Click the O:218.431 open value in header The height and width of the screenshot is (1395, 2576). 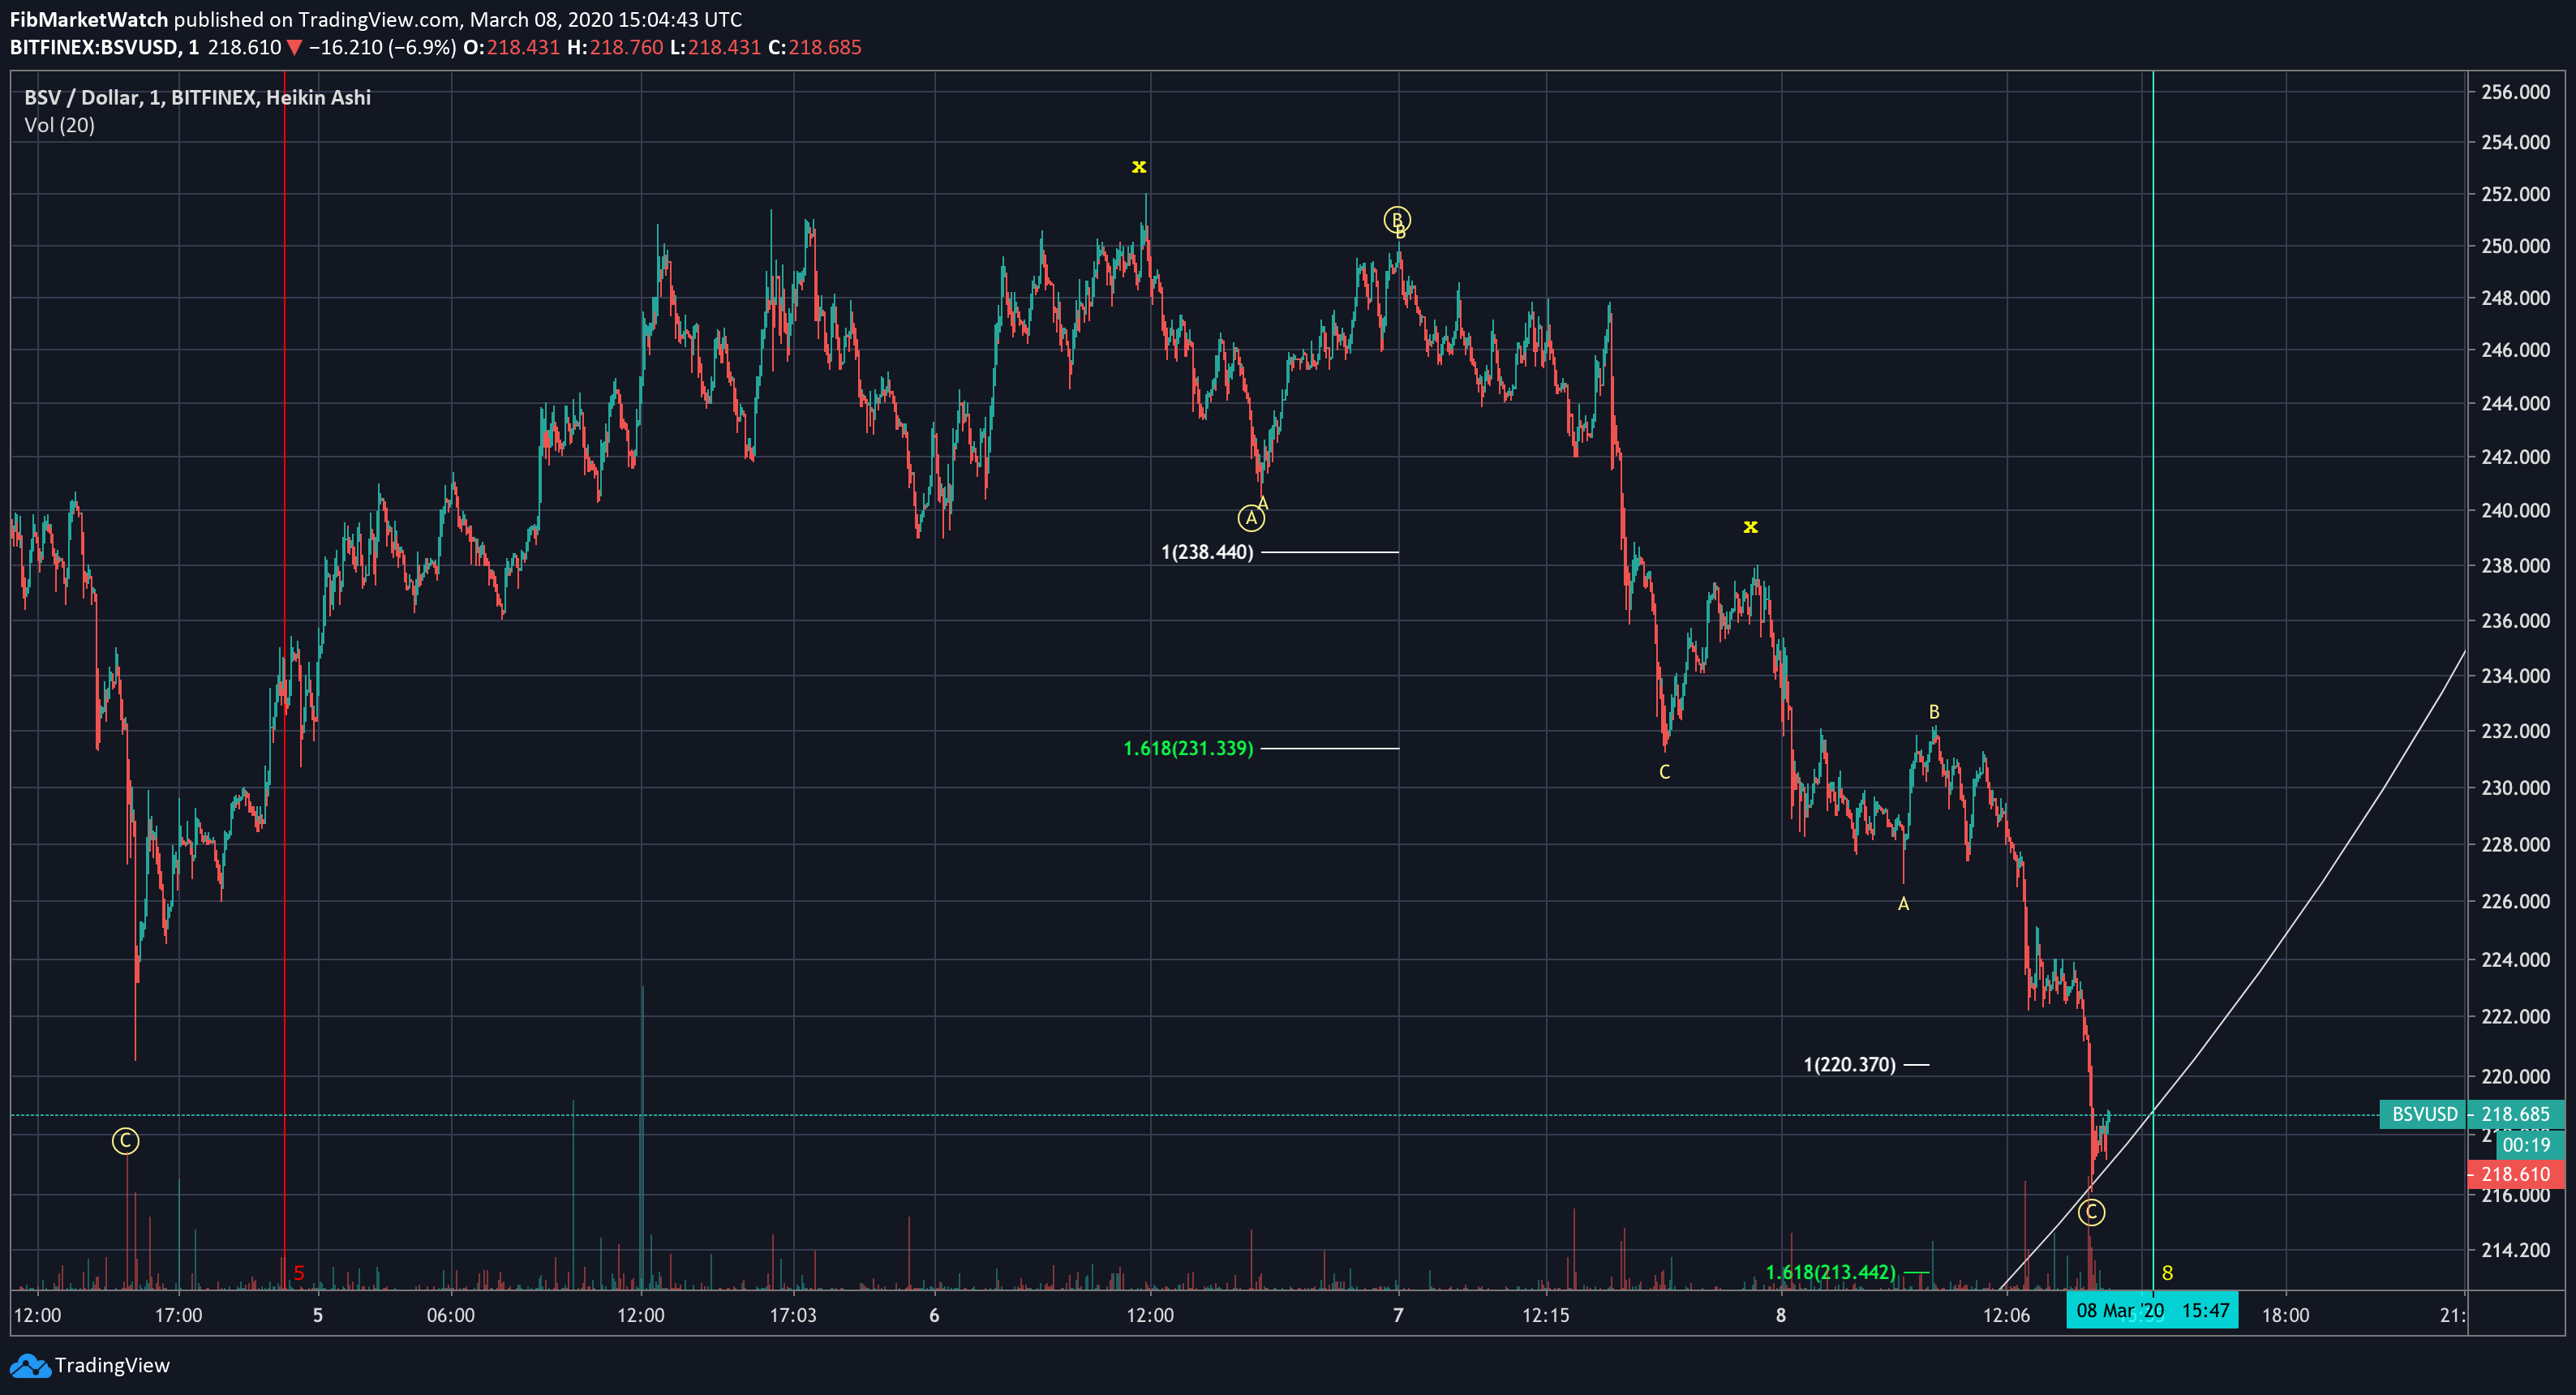point(511,48)
